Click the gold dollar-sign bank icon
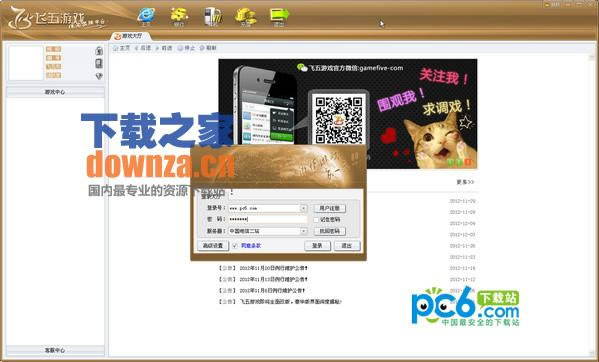The image size is (599, 362). pos(179,16)
